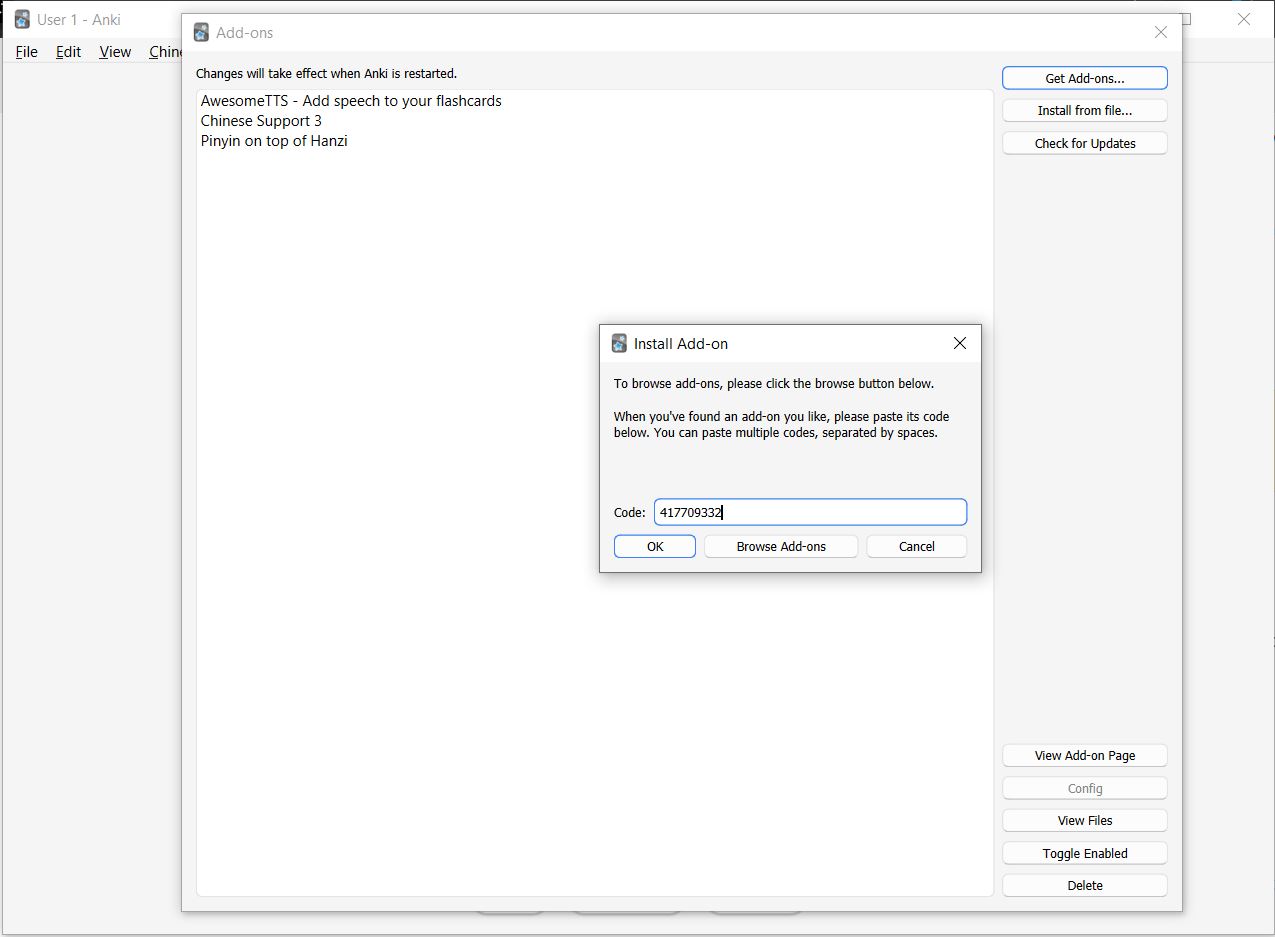Click the 'To browse add-ons' instruction text
The image size is (1275, 937).
[774, 384]
